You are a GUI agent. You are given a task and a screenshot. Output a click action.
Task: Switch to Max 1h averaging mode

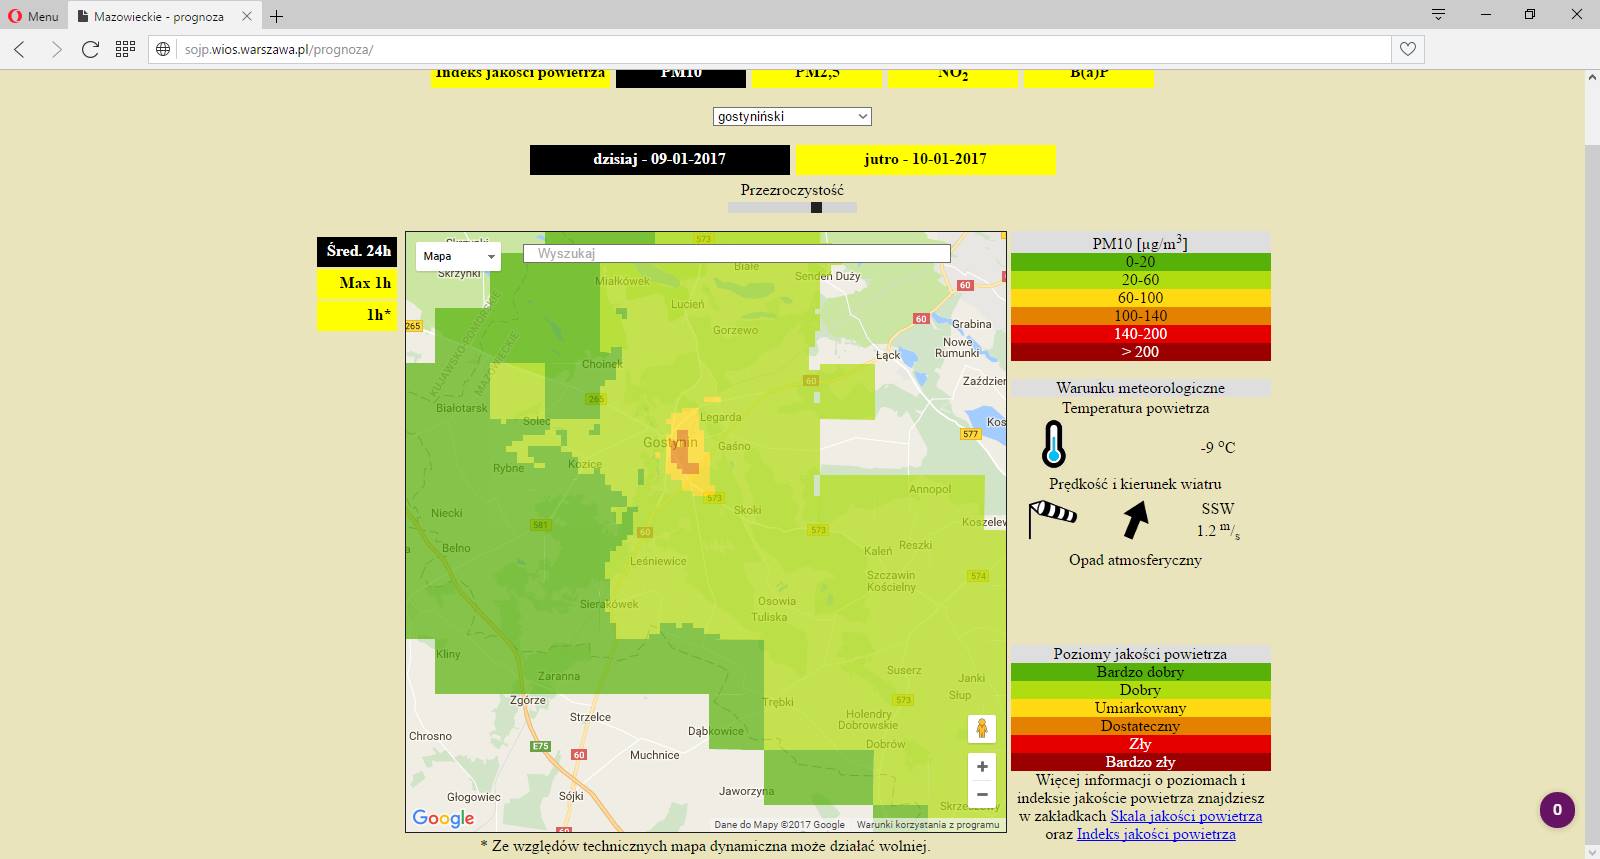pos(357,283)
